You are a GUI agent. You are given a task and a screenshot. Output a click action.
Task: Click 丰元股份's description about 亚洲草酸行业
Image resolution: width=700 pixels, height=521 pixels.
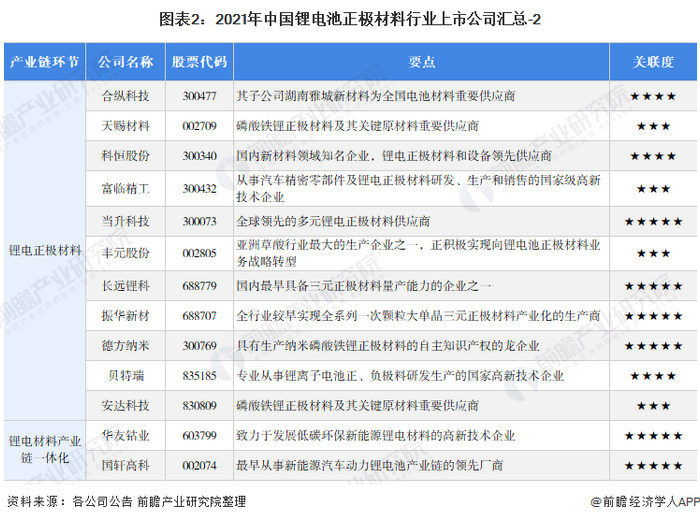(x=418, y=253)
